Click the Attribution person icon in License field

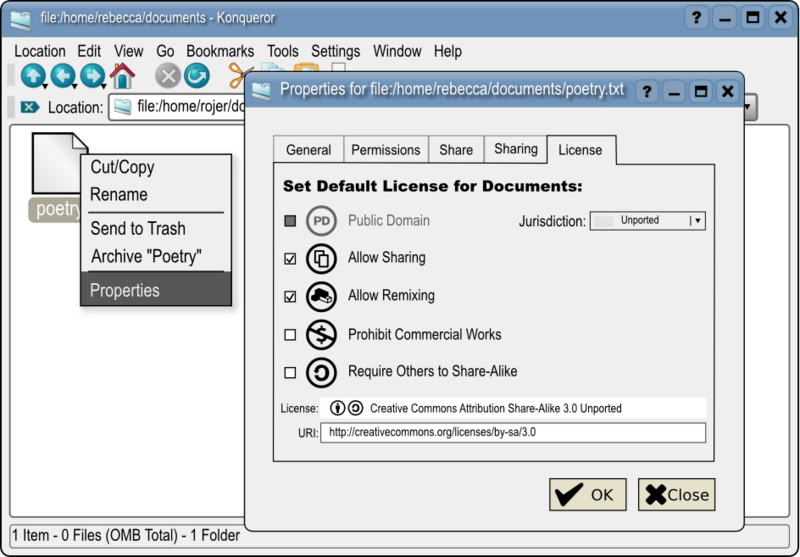(x=337, y=408)
